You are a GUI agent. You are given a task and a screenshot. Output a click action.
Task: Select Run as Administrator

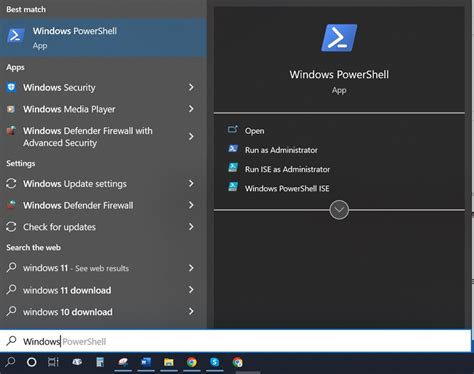coord(281,150)
